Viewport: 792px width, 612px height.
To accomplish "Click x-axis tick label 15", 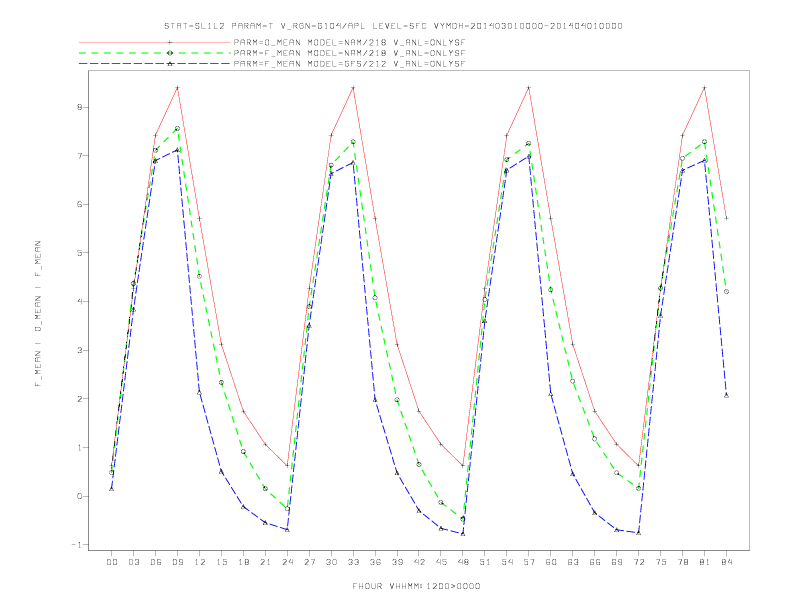I will 221,562.
